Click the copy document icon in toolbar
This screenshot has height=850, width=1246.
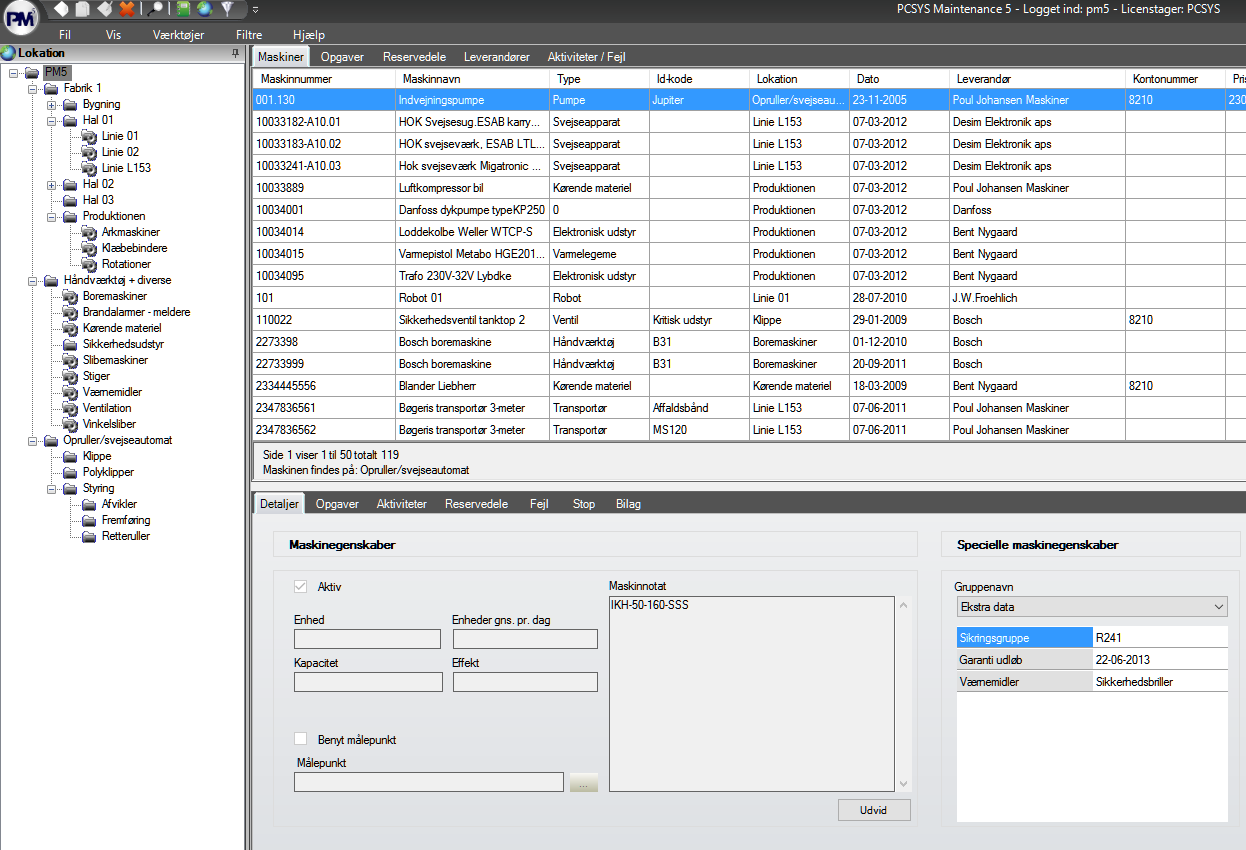[x=82, y=9]
